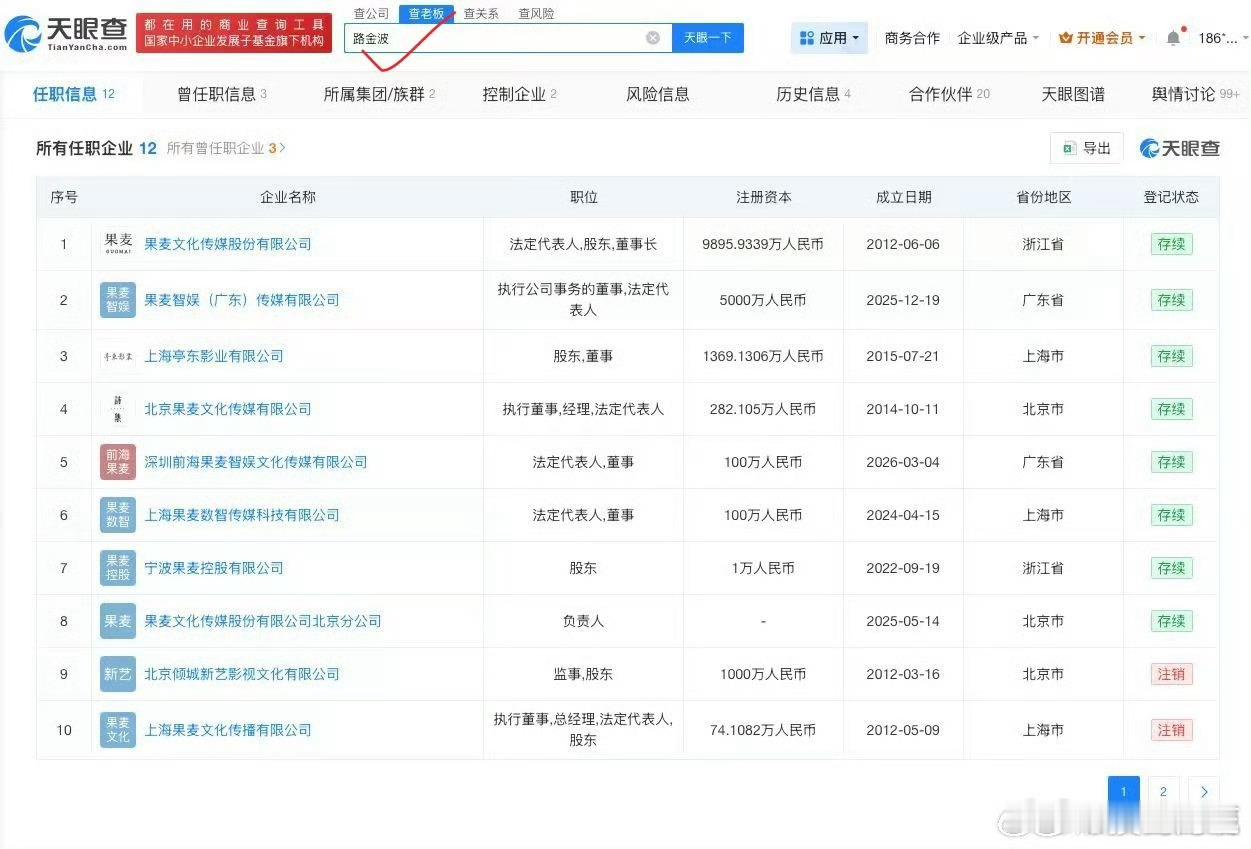
Task: Switch to the 查老板 search tab
Action: [428, 13]
